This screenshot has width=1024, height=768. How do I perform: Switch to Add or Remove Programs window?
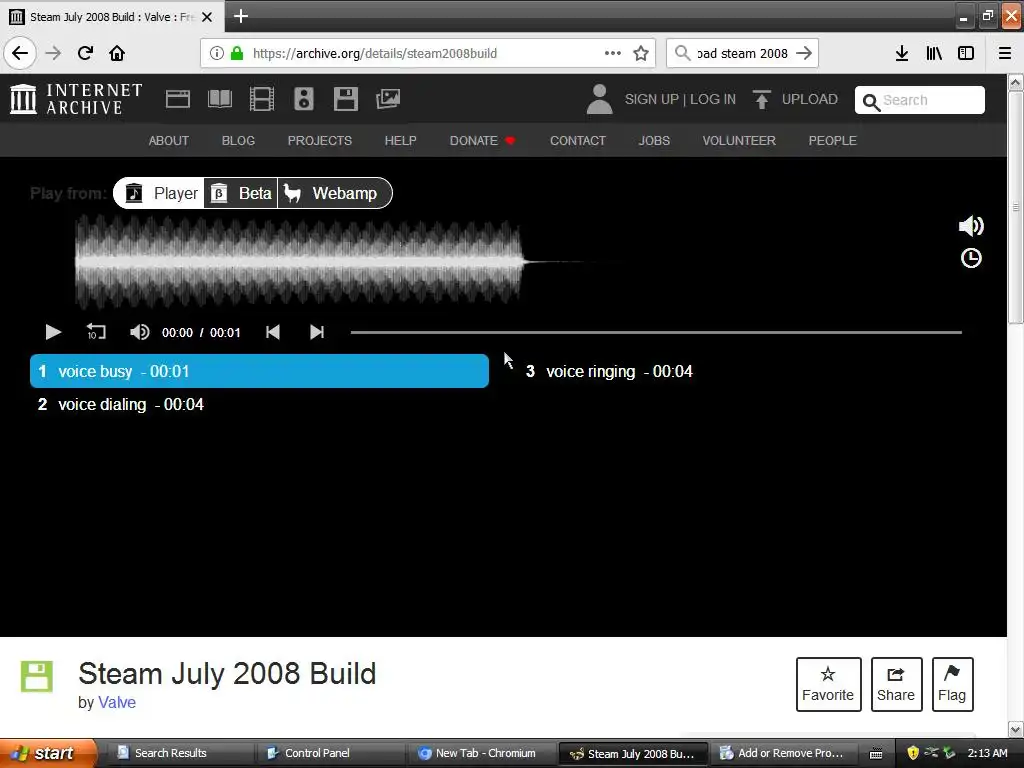click(782, 753)
